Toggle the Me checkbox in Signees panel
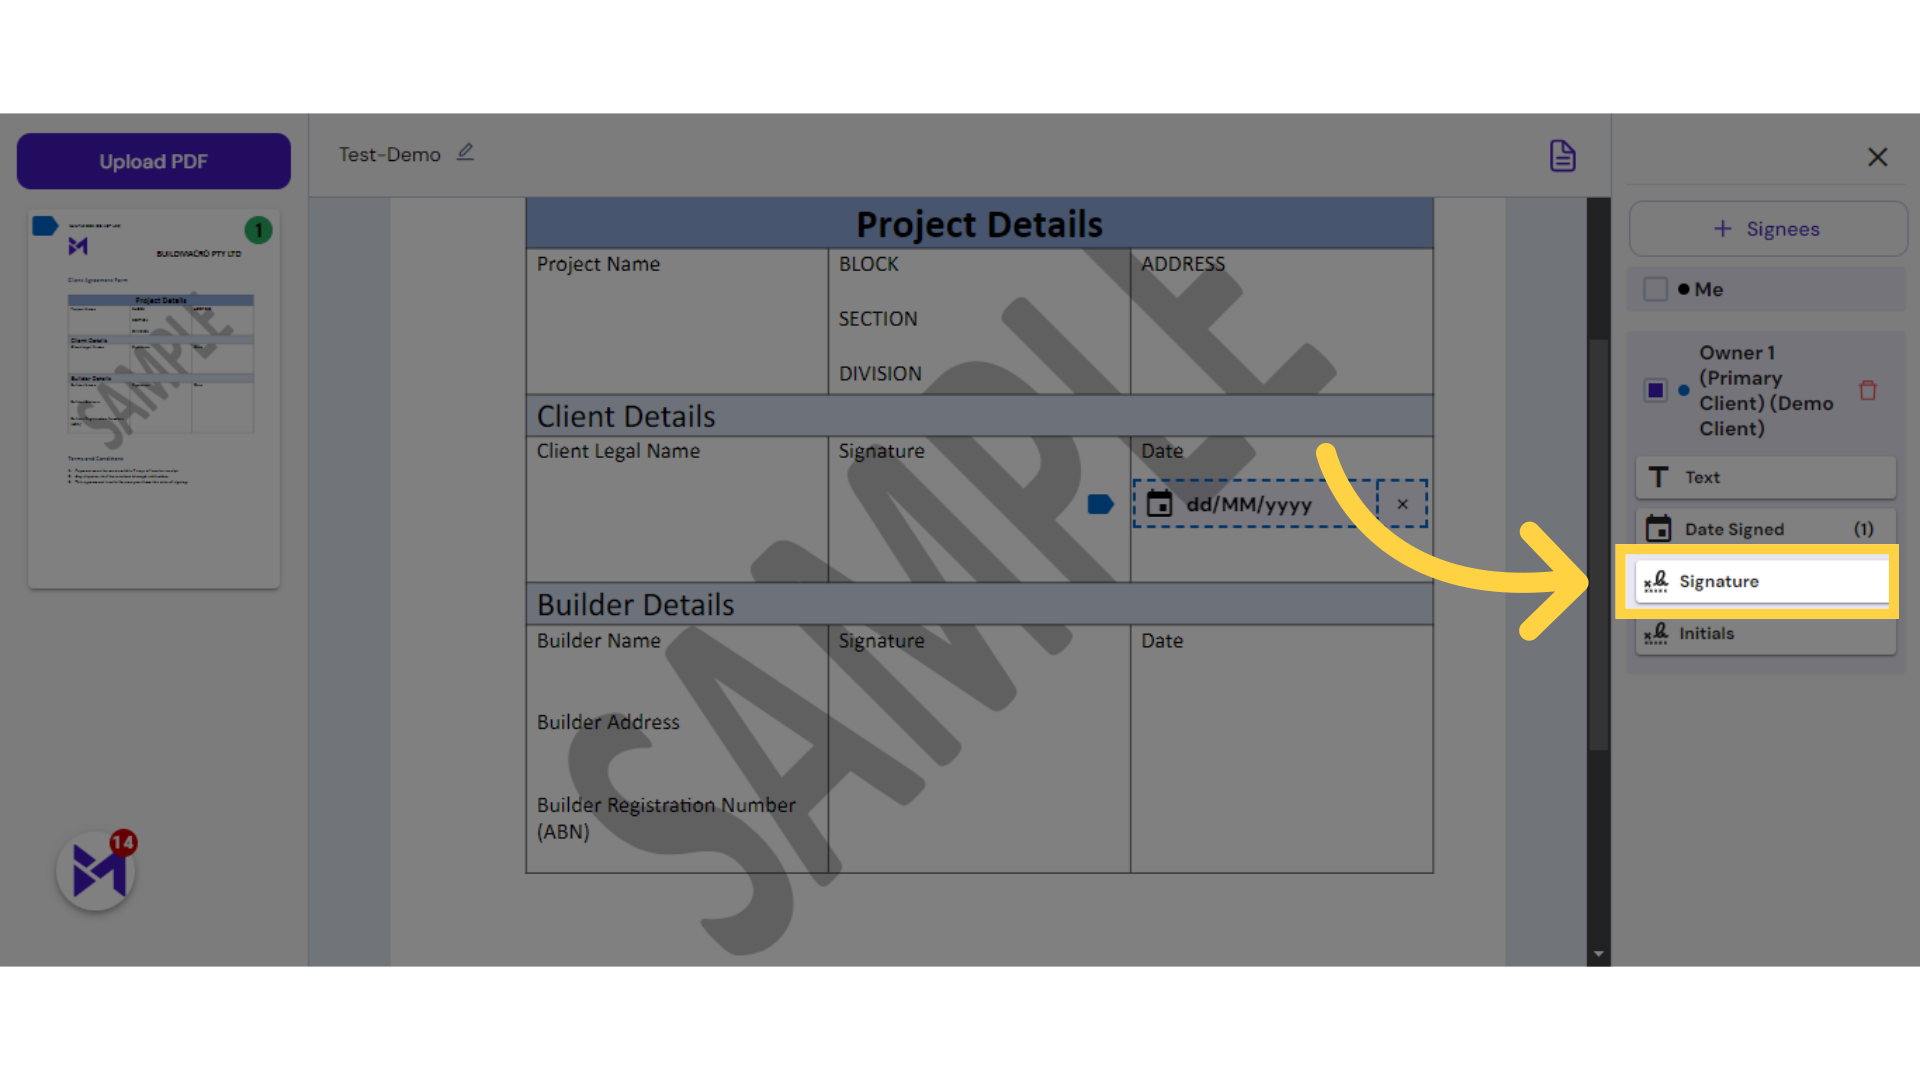The height and width of the screenshot is (1080, 1920). 1655,287
